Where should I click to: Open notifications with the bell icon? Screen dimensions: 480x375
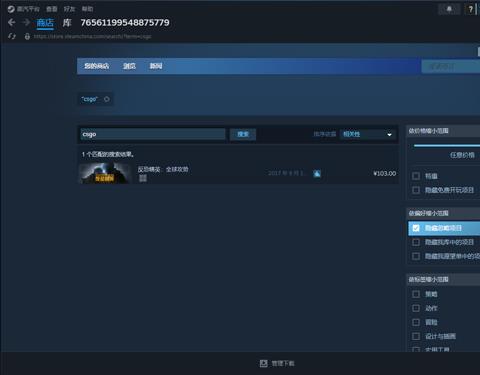(x=449, y=9)
